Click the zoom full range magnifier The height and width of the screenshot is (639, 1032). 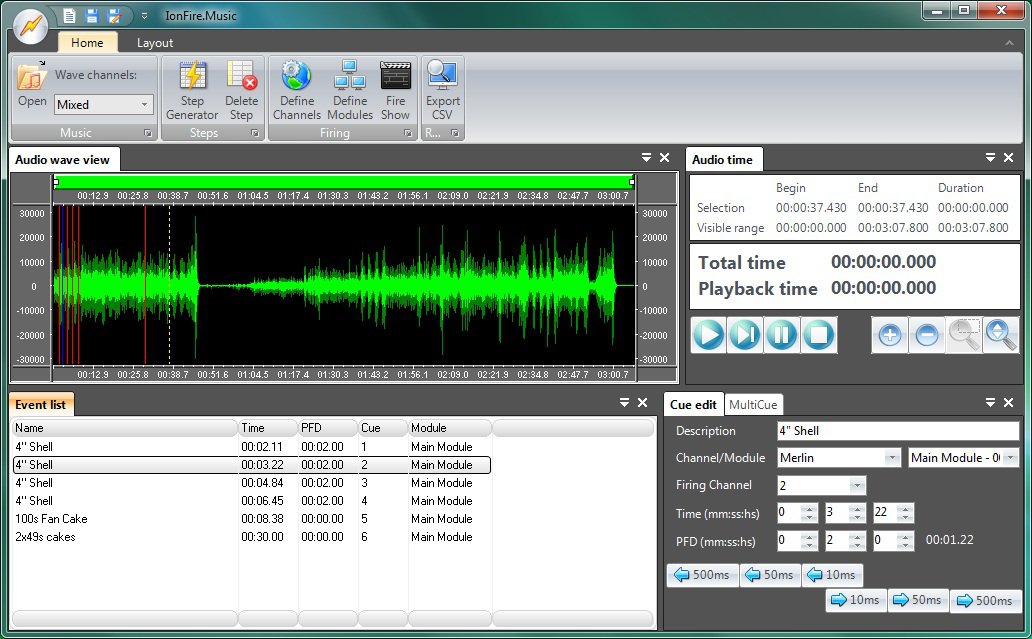(1000, 335)
